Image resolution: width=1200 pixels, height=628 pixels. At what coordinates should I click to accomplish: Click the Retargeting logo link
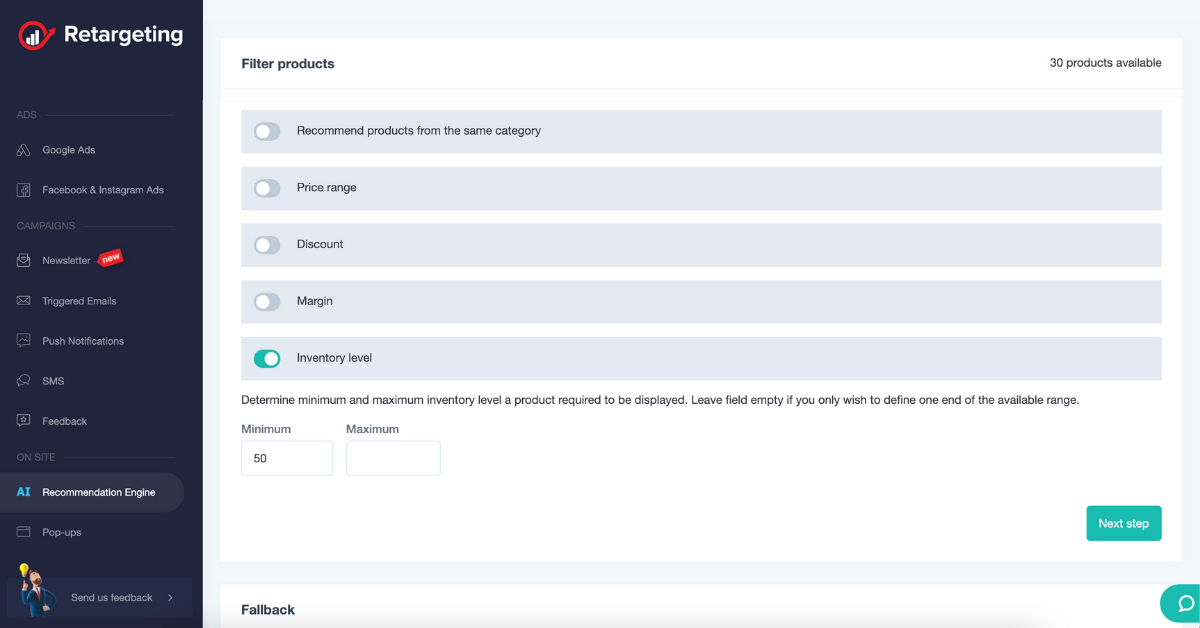(x=101, y=36)
